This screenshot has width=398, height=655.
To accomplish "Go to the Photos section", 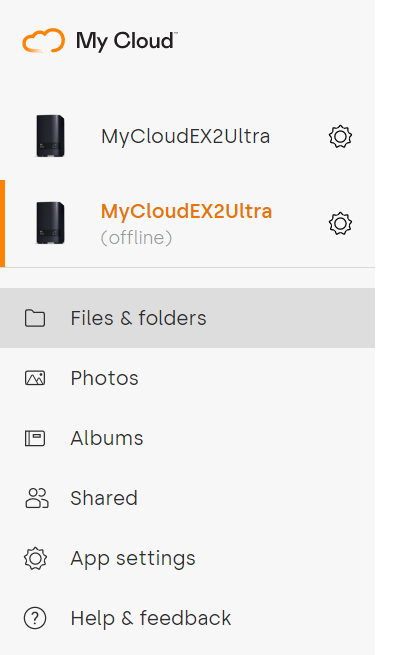I will pos(188,378).
